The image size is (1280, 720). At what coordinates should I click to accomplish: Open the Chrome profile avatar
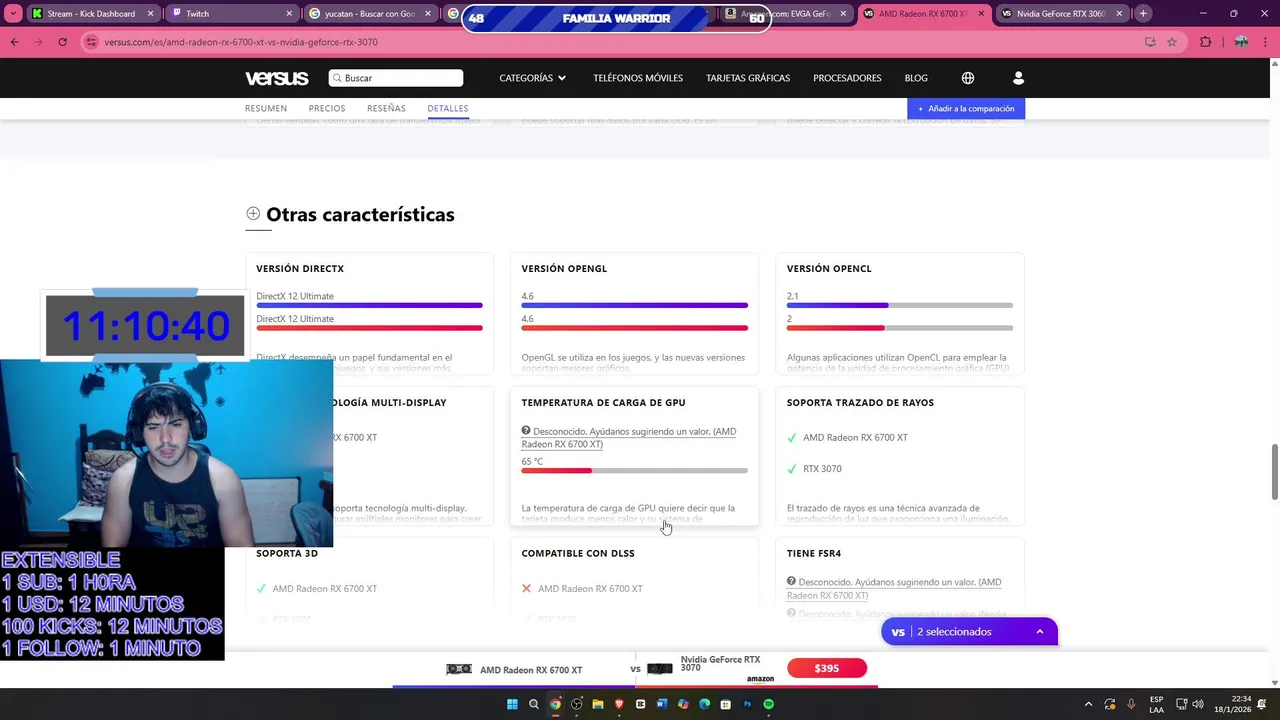tap(1241, 42)
